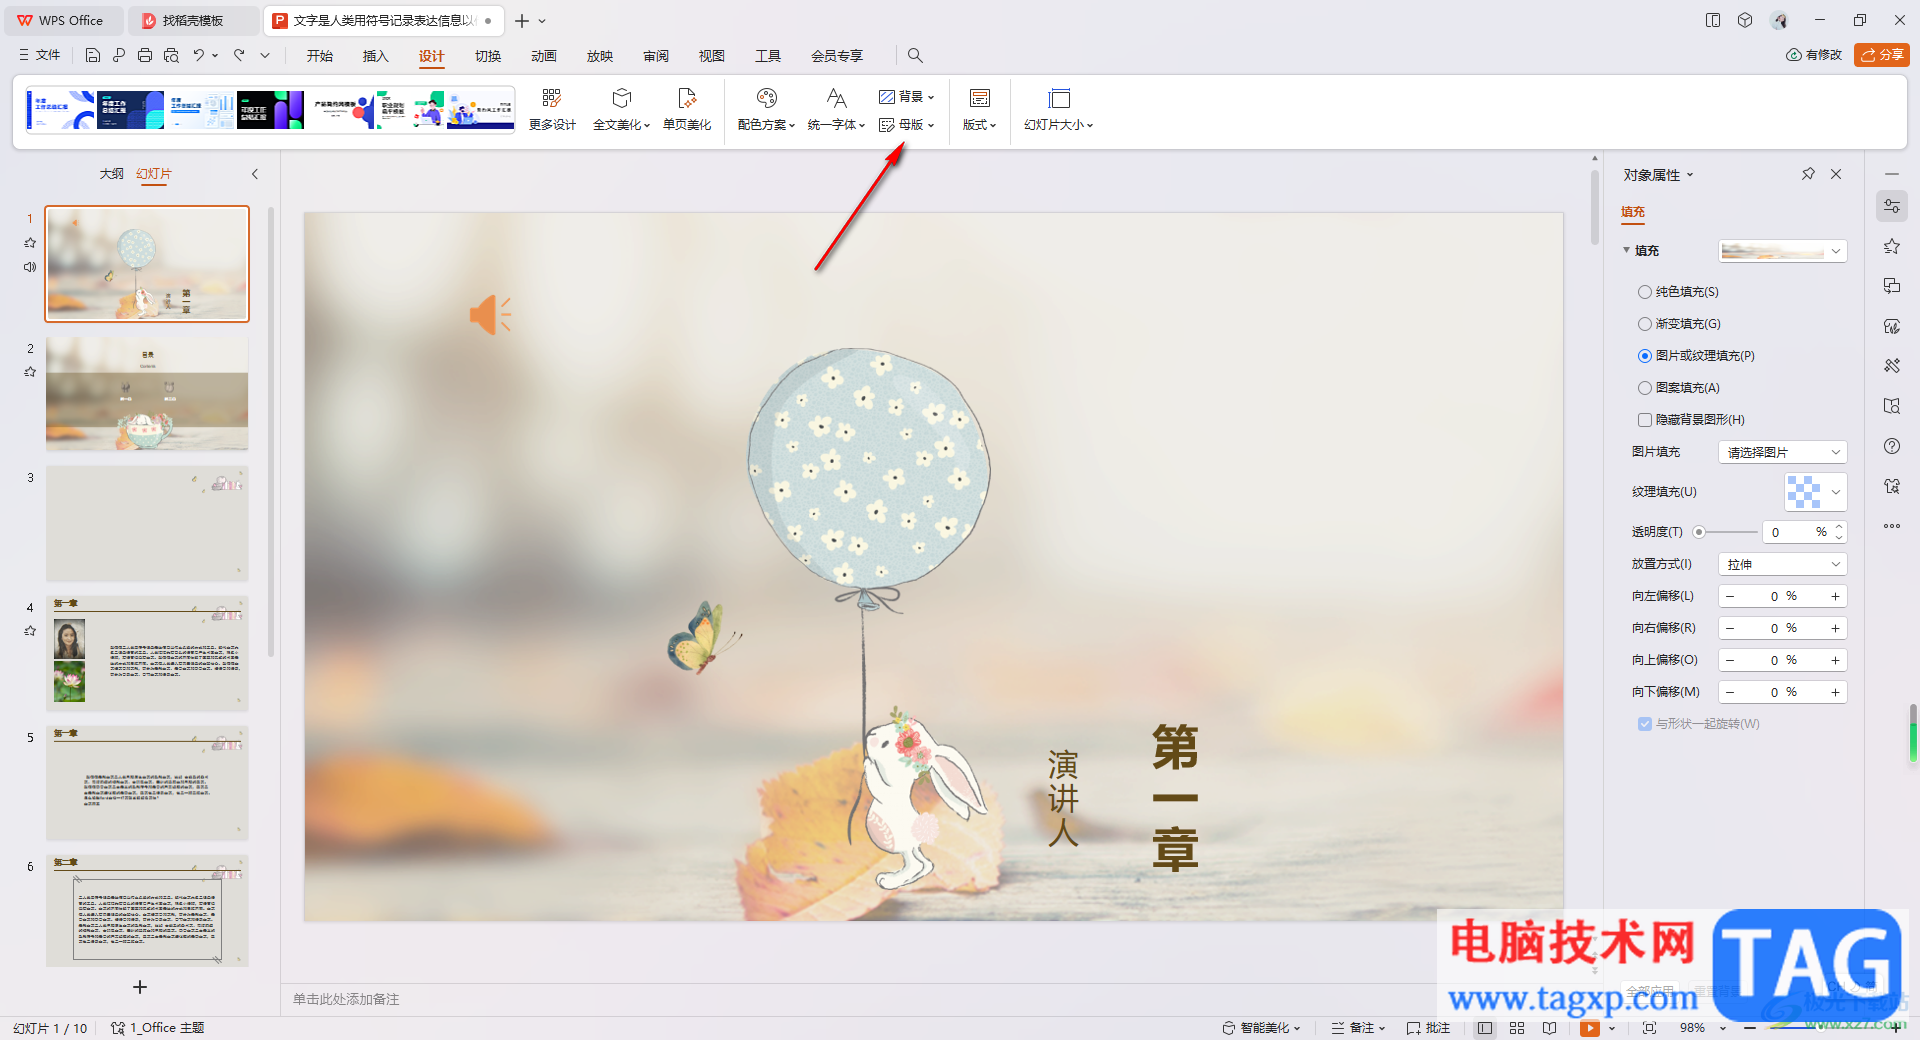This screenshot has width=1920, height=1040.
Task: Switch to slide sorter view
Action: (1517, 1028)
